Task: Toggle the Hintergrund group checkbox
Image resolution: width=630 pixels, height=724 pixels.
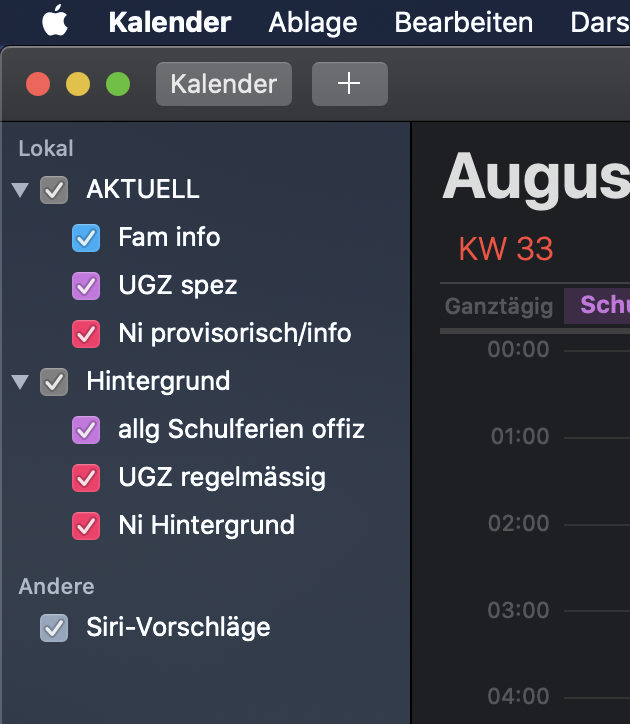Action: pyautogui.click(x=54, y=382)
